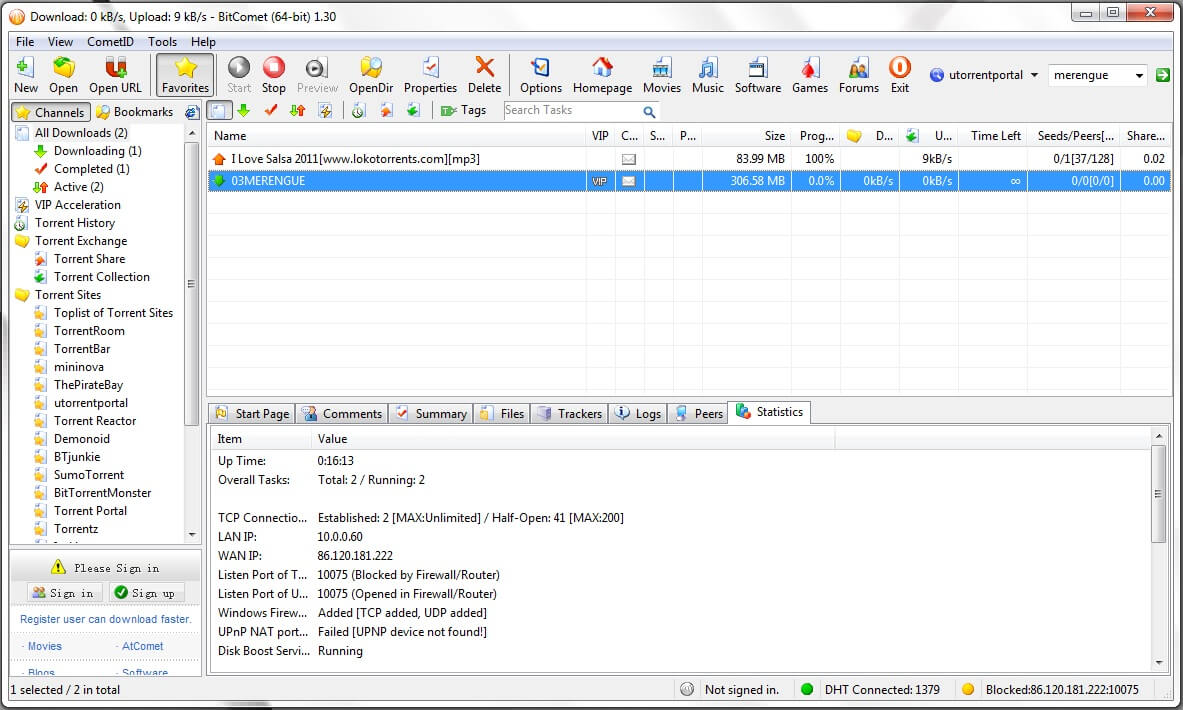This screenshot has width=1183, height=710.
Task: Open the Help menu
Action: click(x=203, y=41)
